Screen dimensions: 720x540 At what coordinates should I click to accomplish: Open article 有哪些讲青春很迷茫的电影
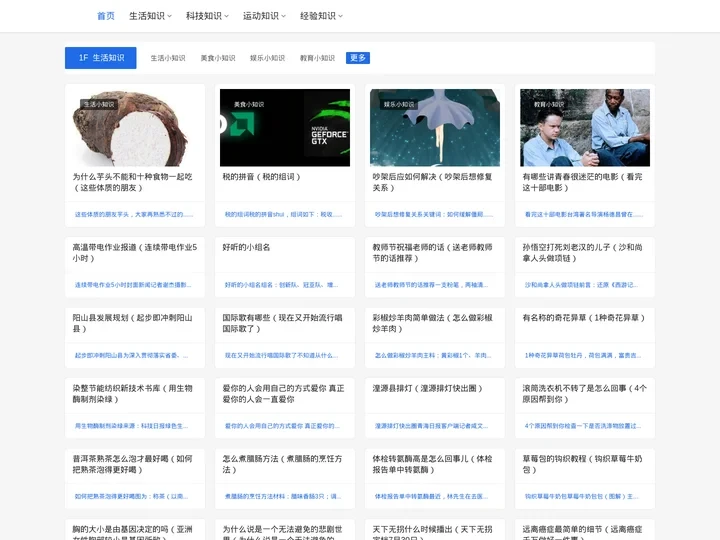click(582, 182)
